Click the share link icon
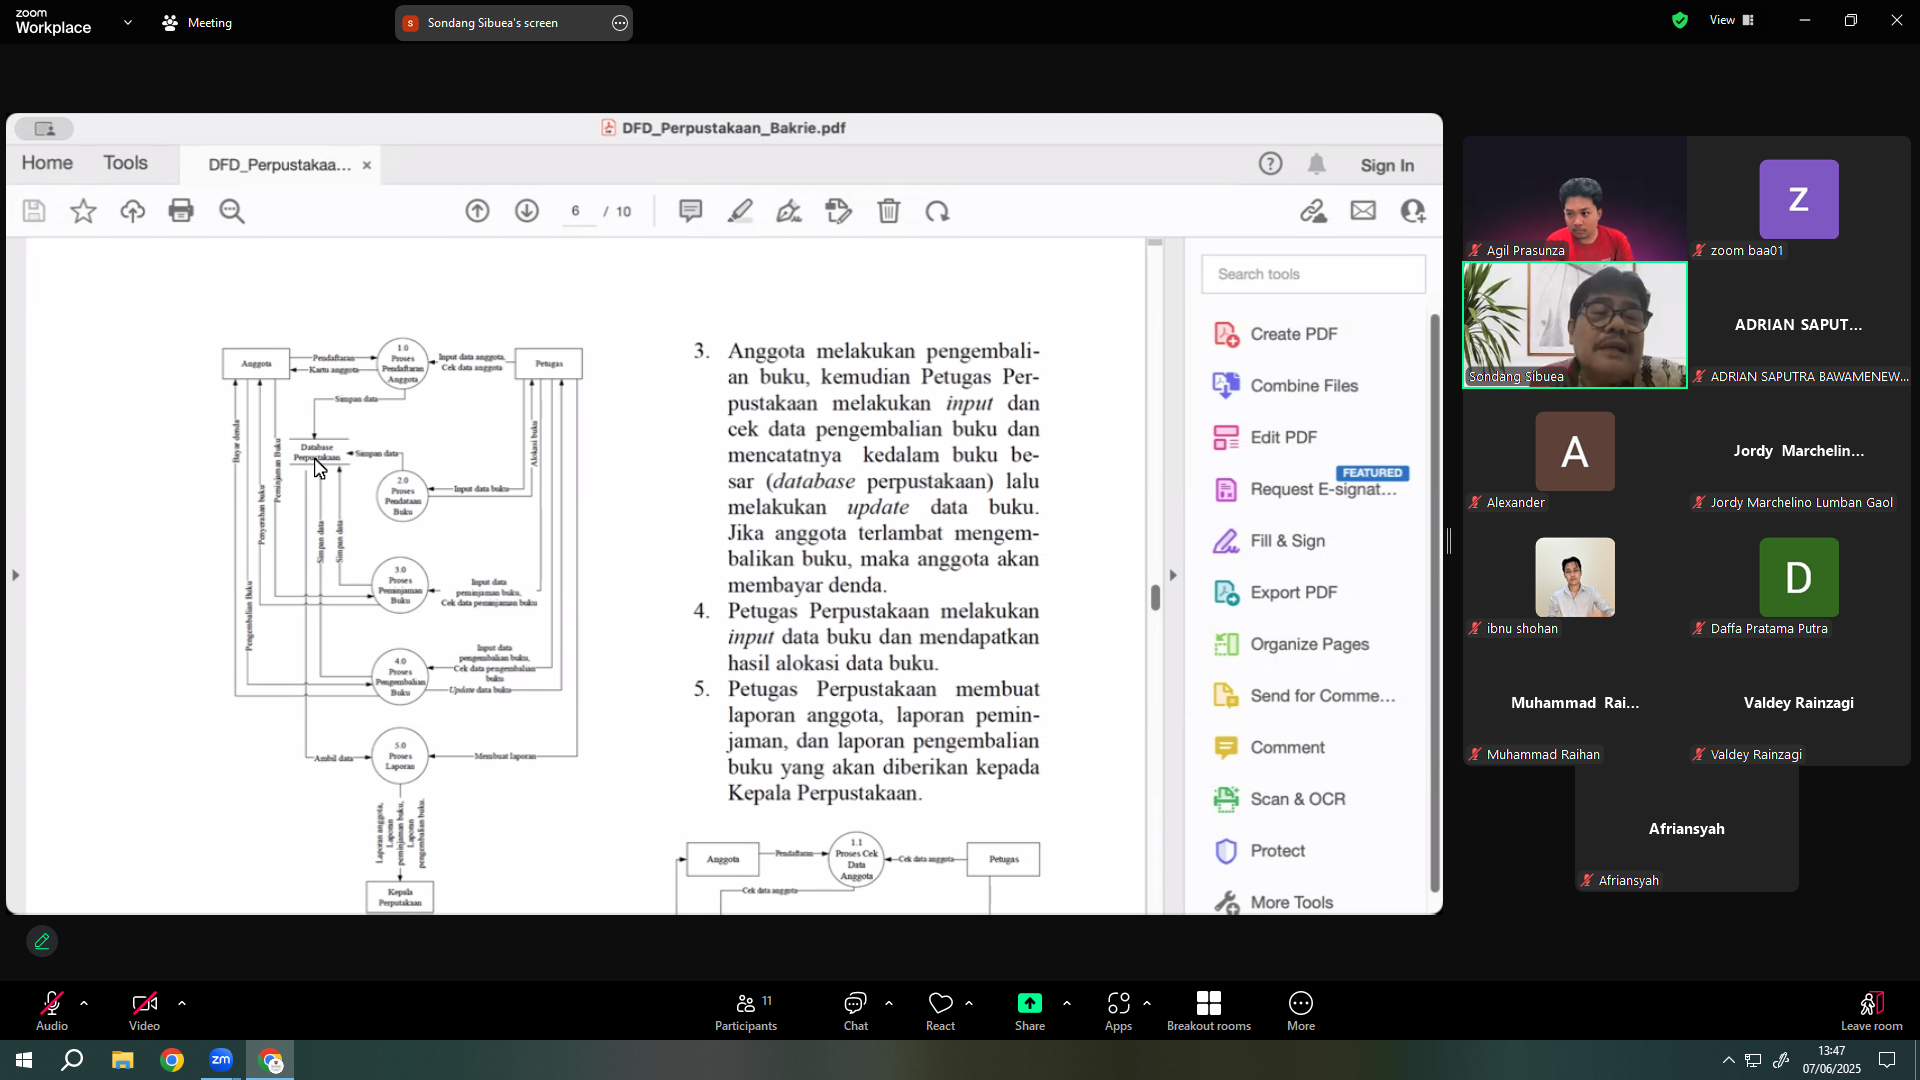This screenshot has height=1080, width=1920. click(x=1313, y=211)
